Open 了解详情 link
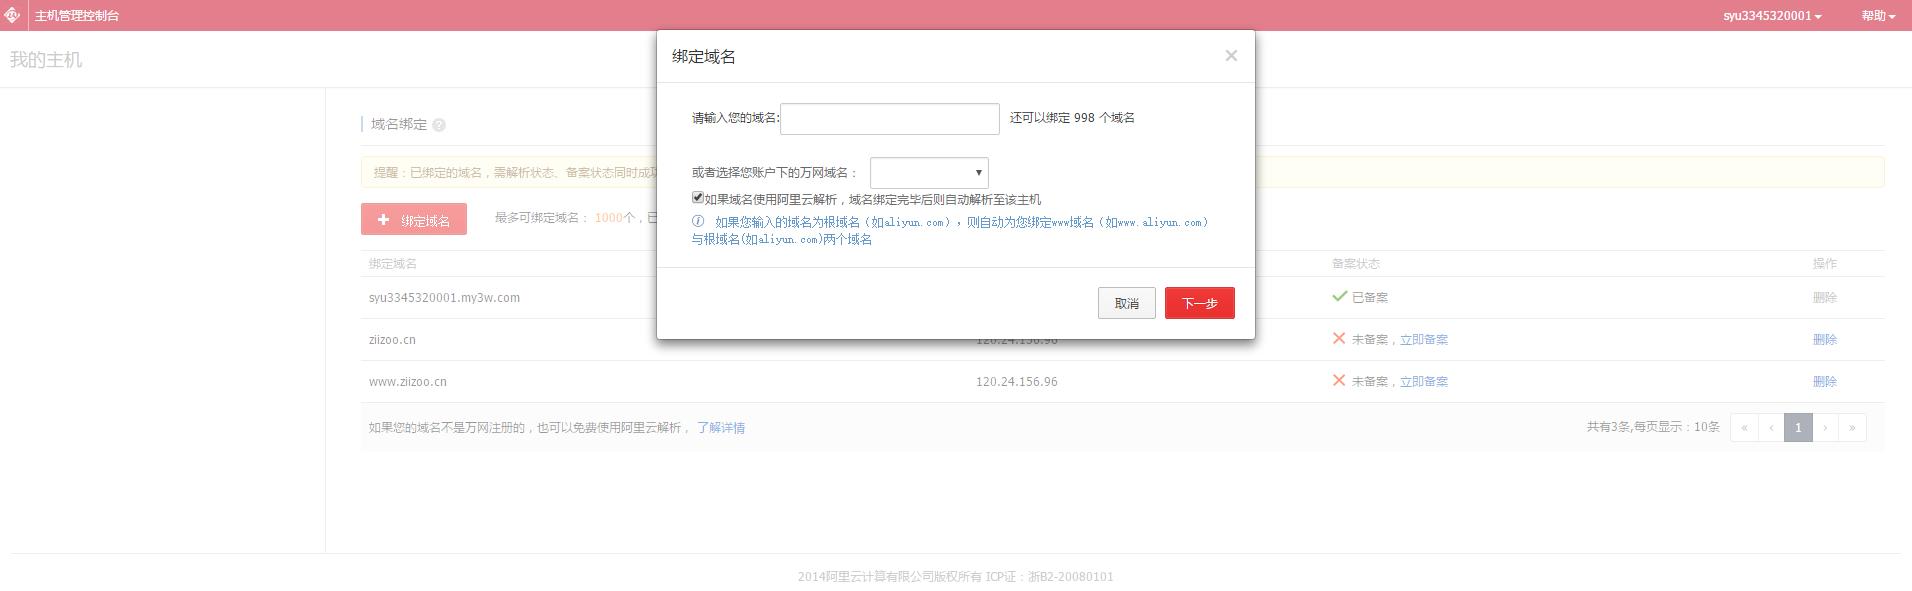This screenshot has height=591, width=1912. pyautogui.click(x=721, y=428)
